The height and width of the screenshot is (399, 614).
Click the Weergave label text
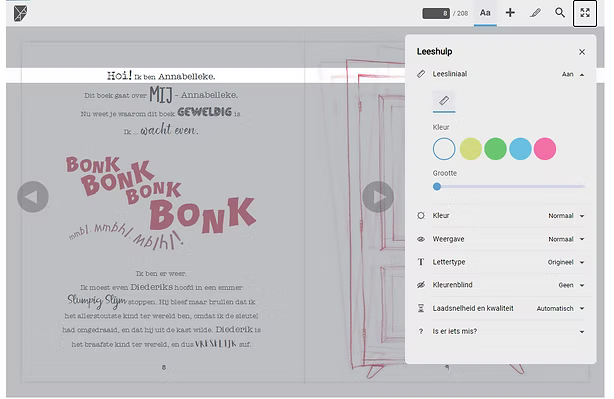tap(448, 239)
